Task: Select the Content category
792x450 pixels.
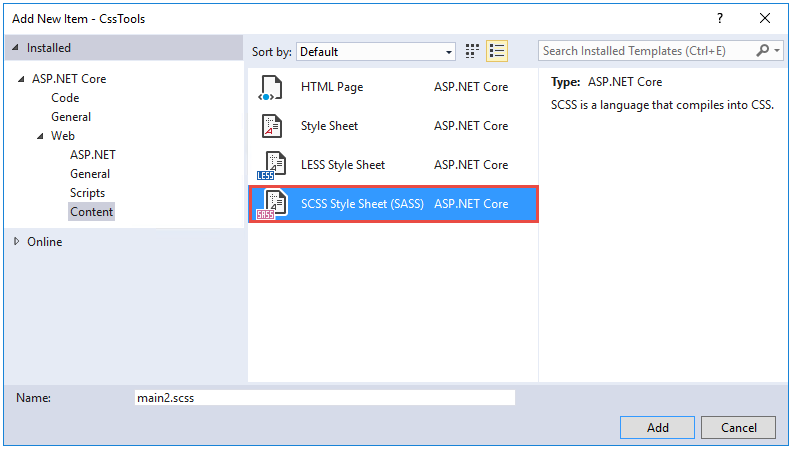Action: coord(91,212)
